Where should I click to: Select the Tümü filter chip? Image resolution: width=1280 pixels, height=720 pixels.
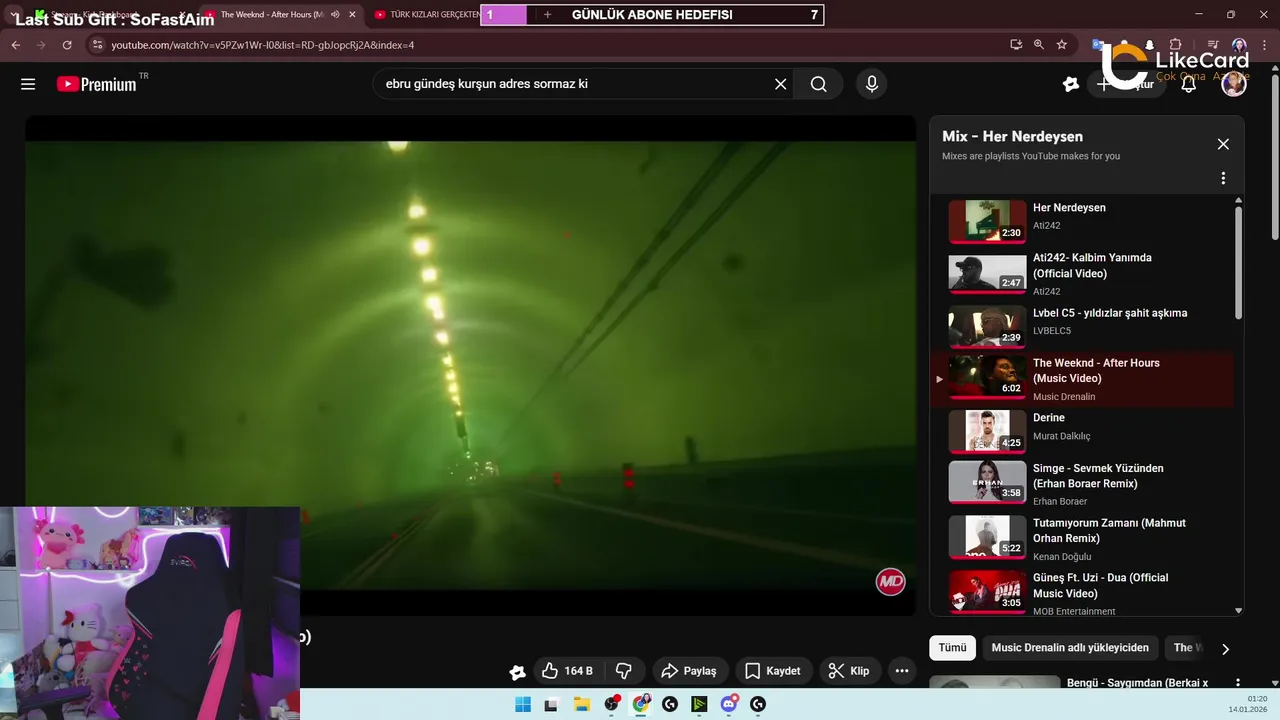952,647
